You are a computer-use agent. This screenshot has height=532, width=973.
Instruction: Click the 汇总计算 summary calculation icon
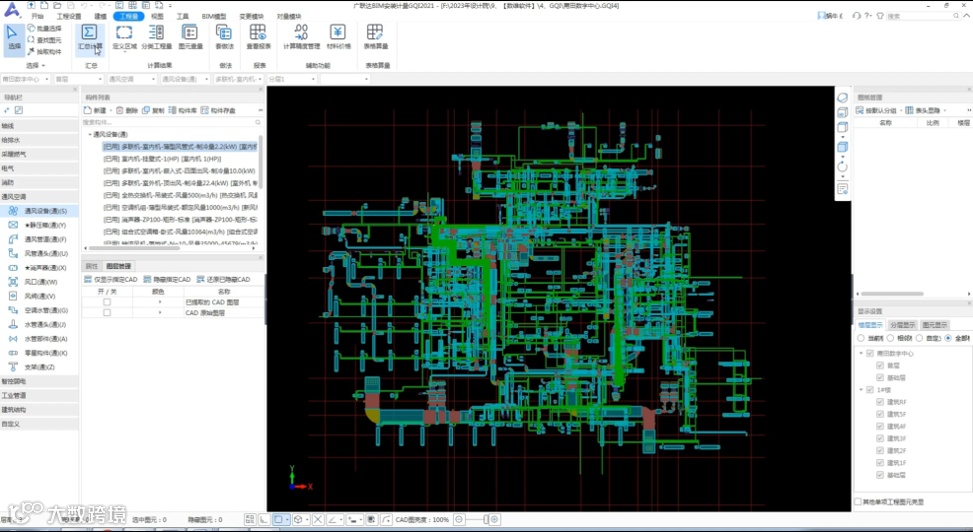coord(89,34)
